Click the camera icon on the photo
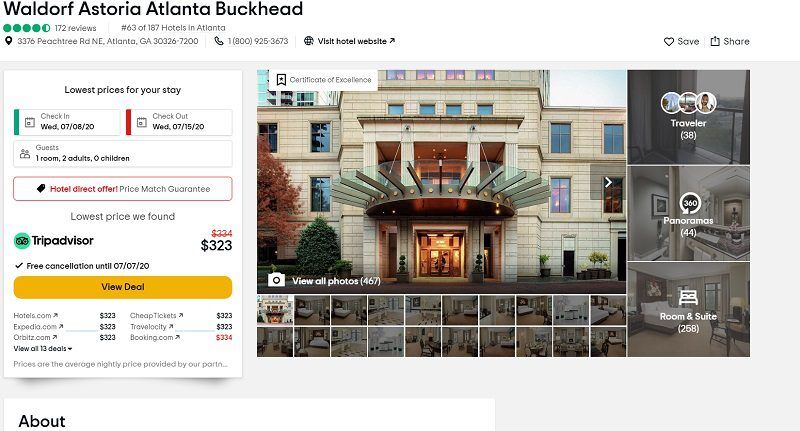Viewport: 800px width, 431px height. coord(277,280)
